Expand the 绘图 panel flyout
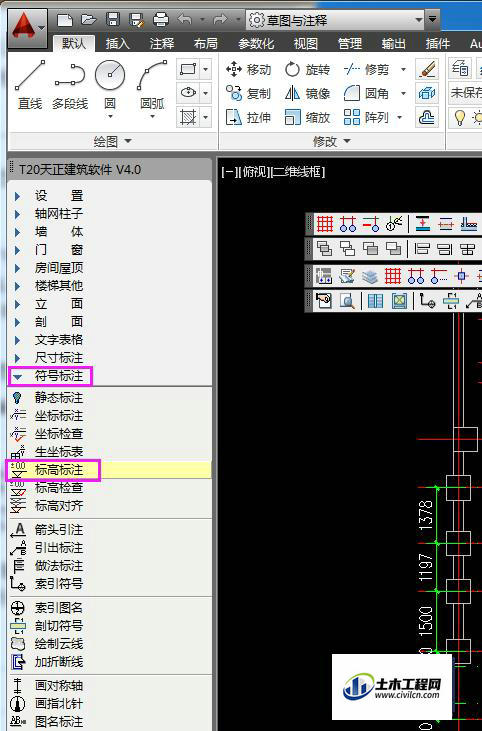The image size is (482, 731). click(x=113, y=141)
